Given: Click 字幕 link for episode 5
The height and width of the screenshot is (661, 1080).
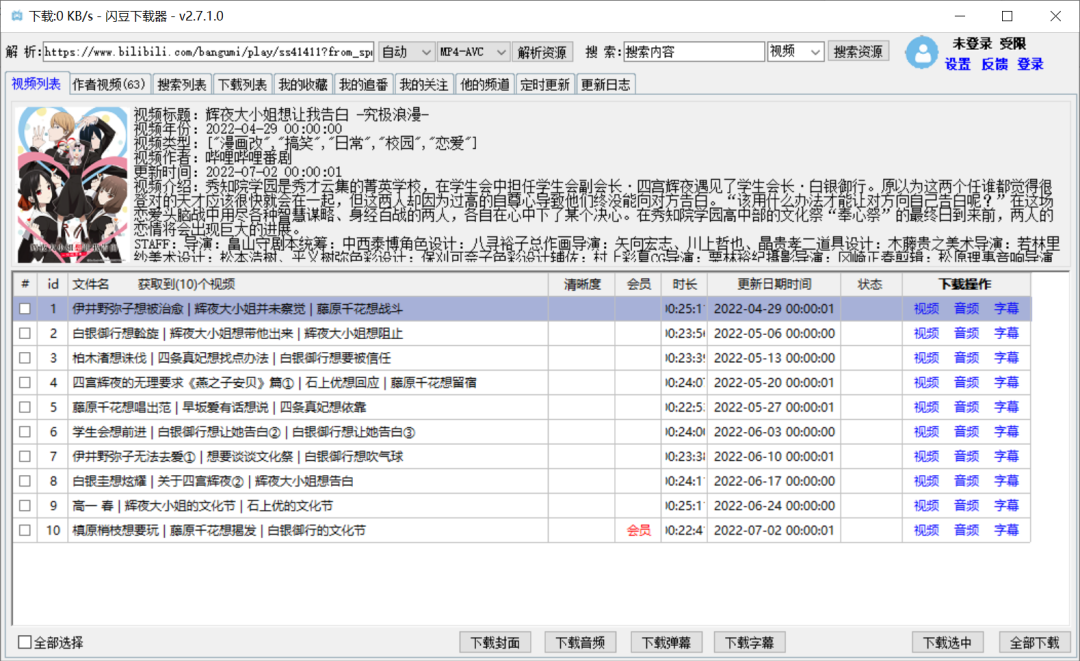Looking at the screenshot, I should click(1006, 408).
